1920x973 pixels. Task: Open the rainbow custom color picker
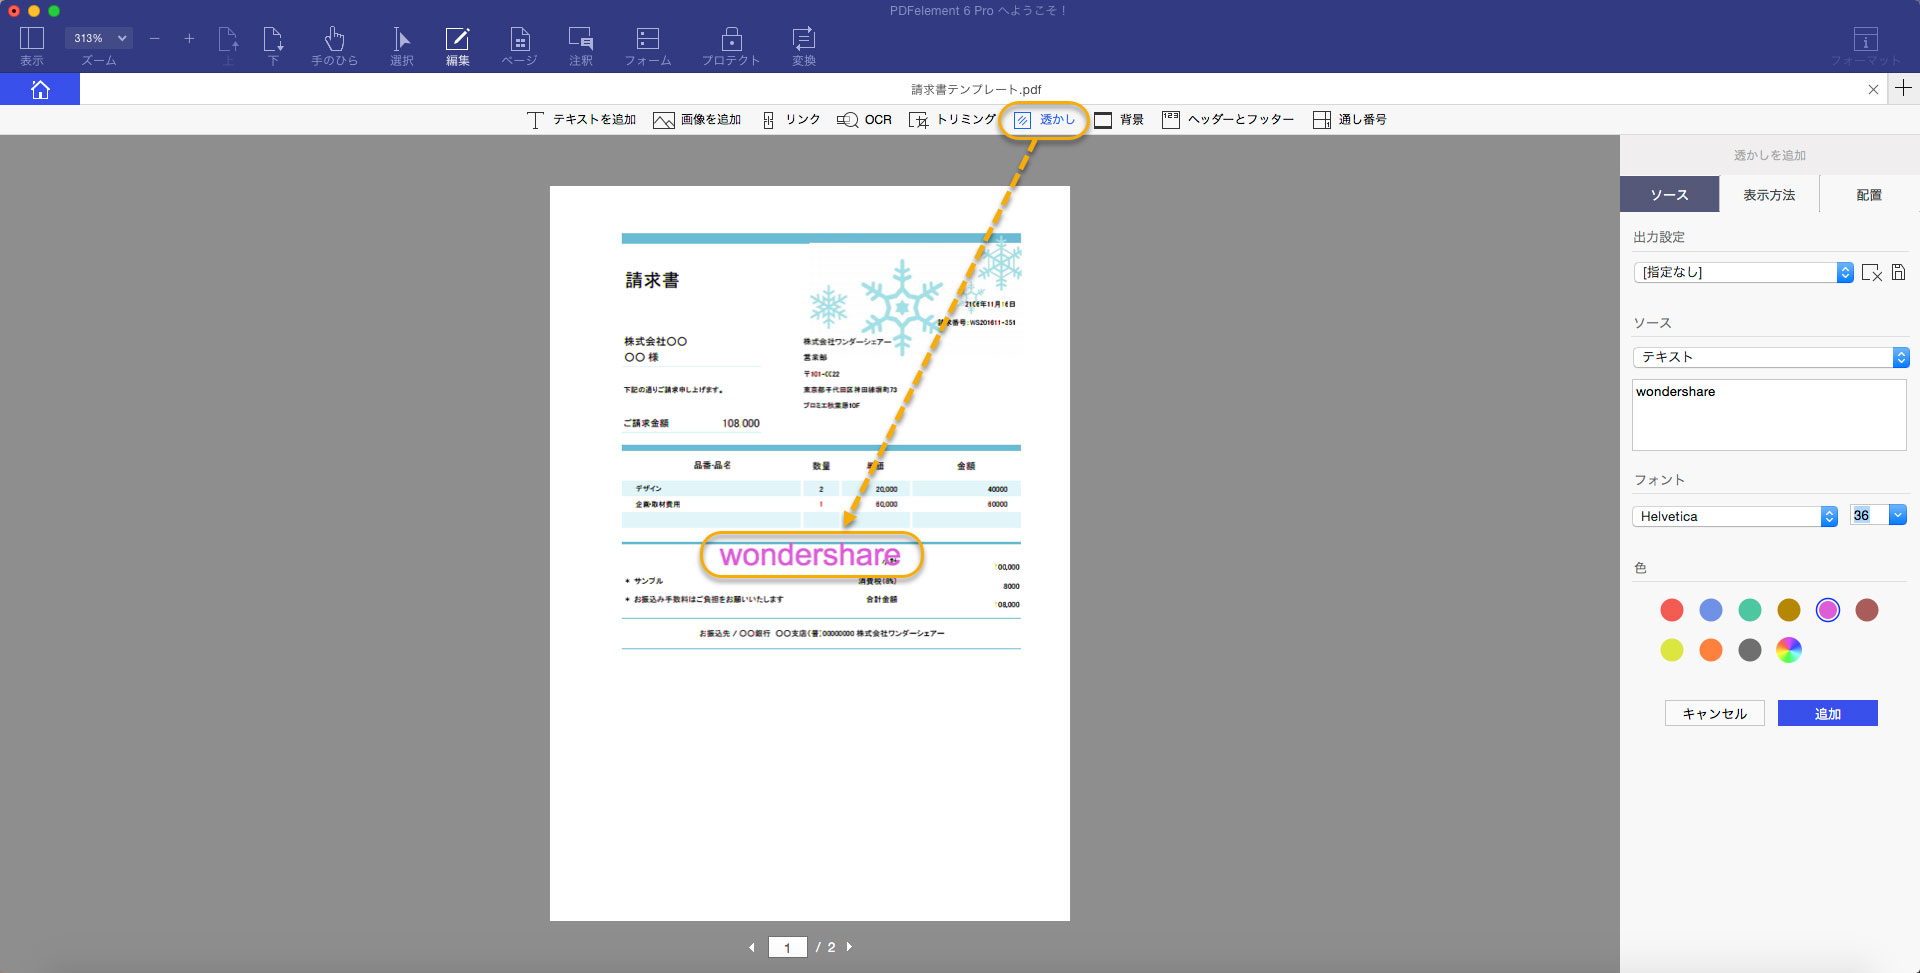(1789, 650)
